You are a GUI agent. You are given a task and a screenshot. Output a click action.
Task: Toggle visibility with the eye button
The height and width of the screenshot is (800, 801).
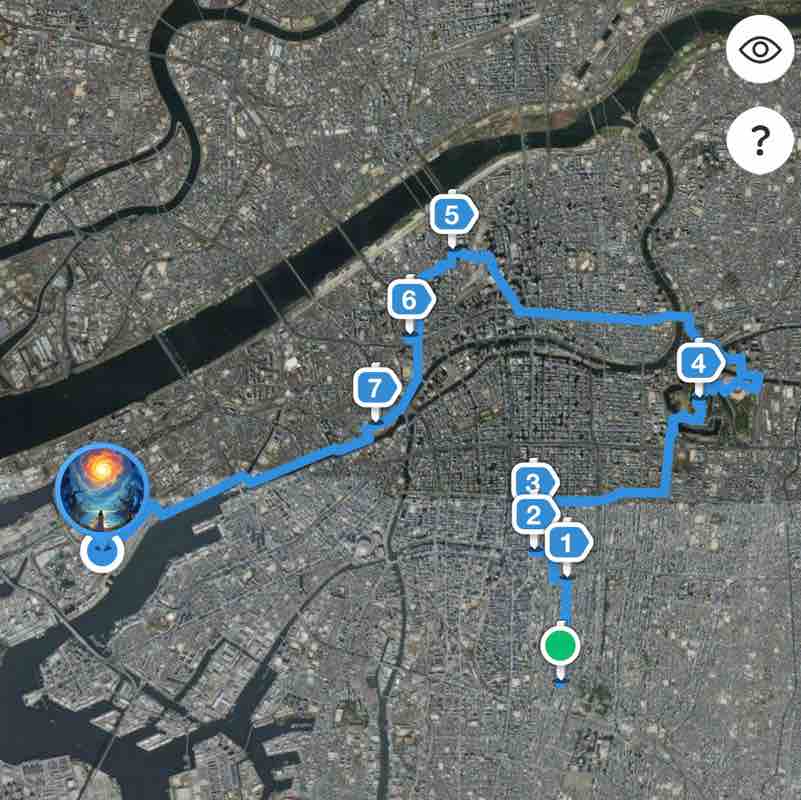click(760, 50)
